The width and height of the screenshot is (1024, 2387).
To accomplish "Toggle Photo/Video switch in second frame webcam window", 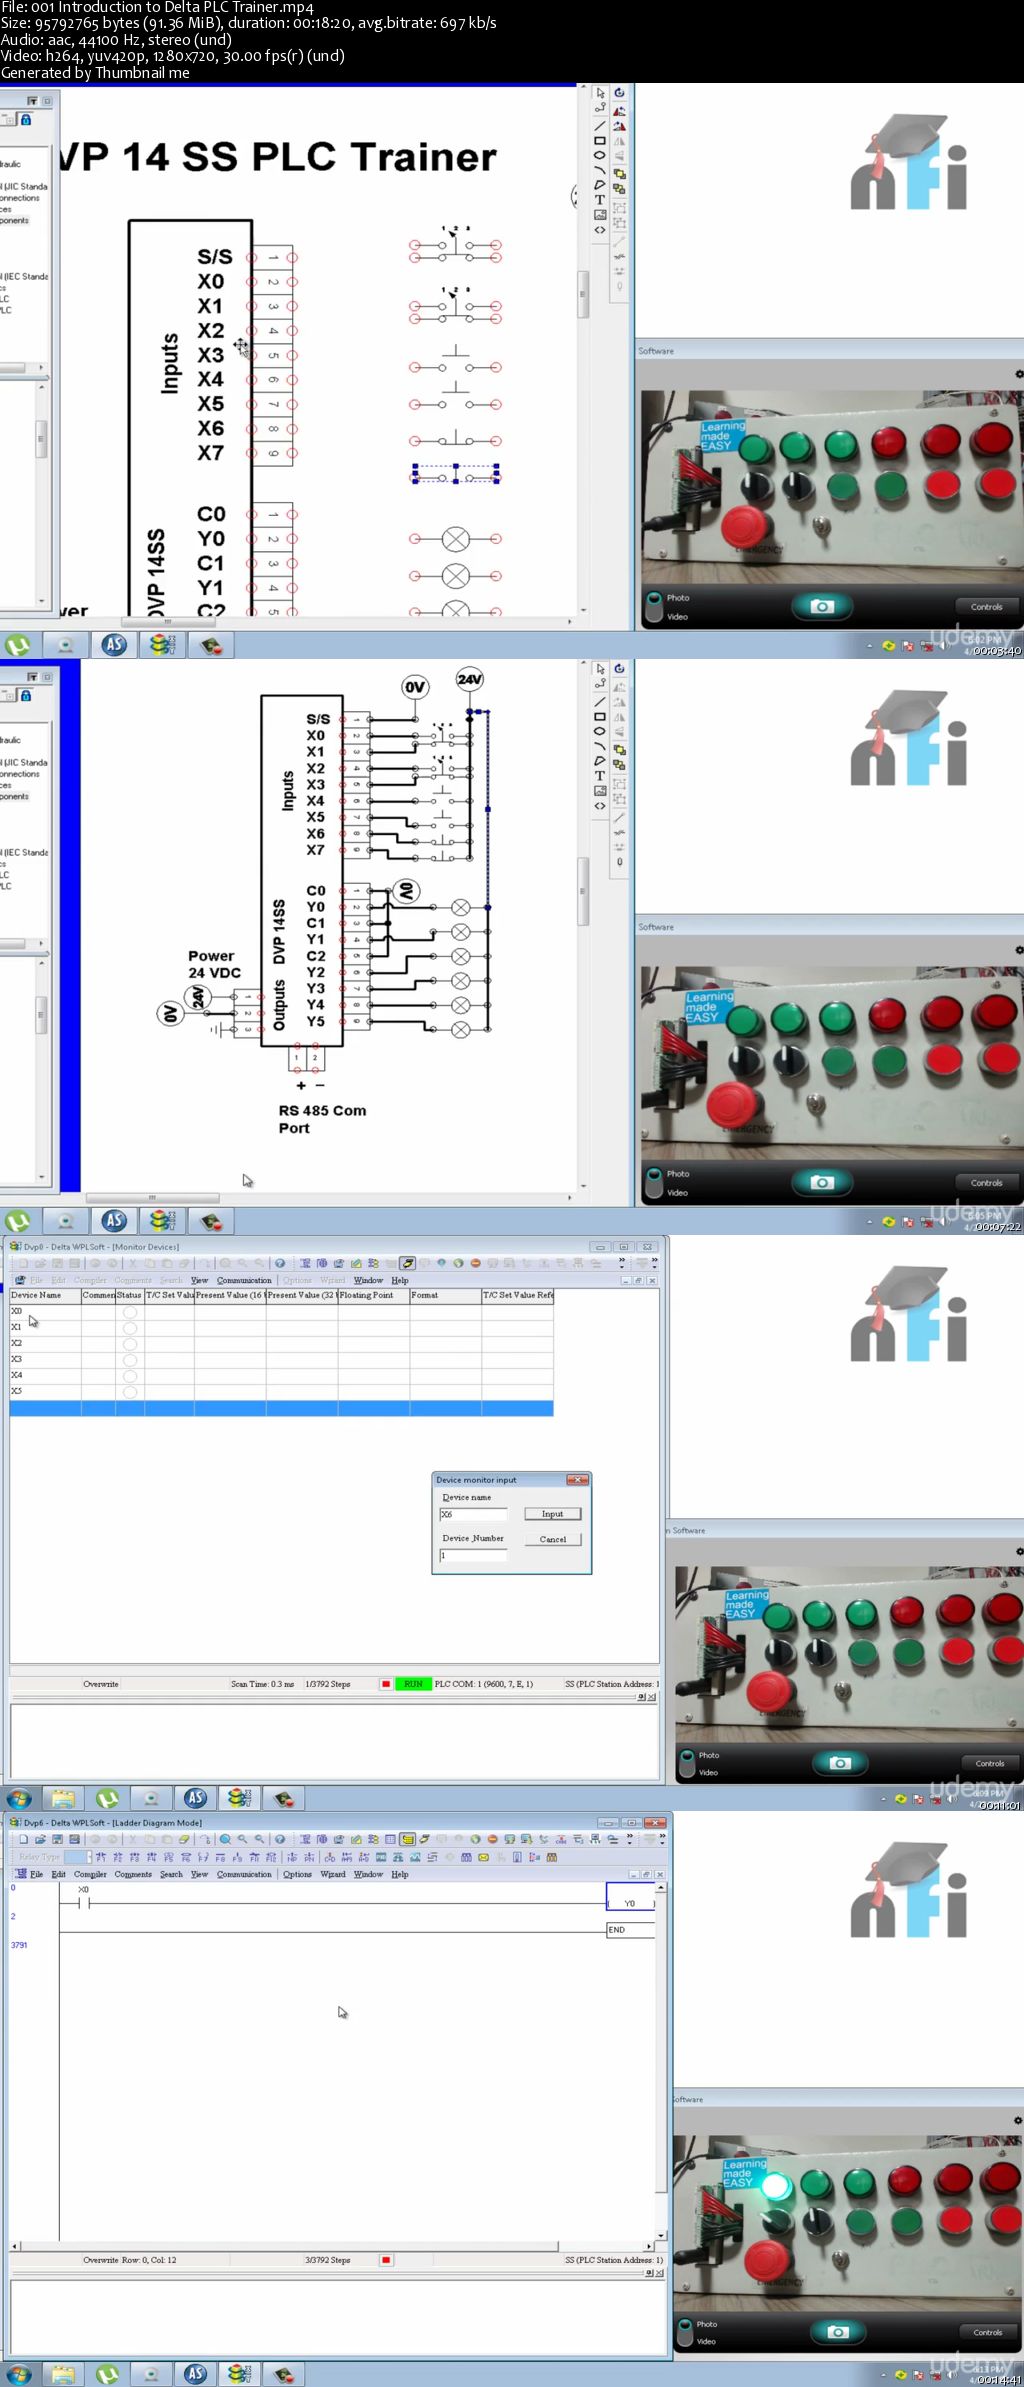I will coord(654,1182).
